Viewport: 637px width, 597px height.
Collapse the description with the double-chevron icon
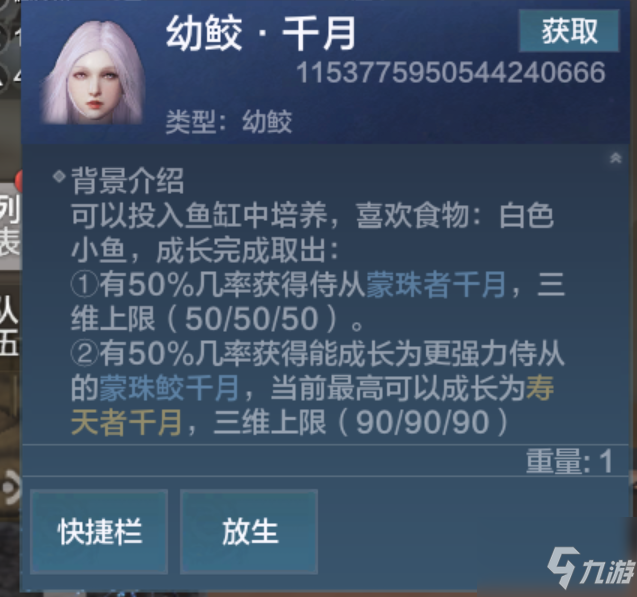click(615, 158)
